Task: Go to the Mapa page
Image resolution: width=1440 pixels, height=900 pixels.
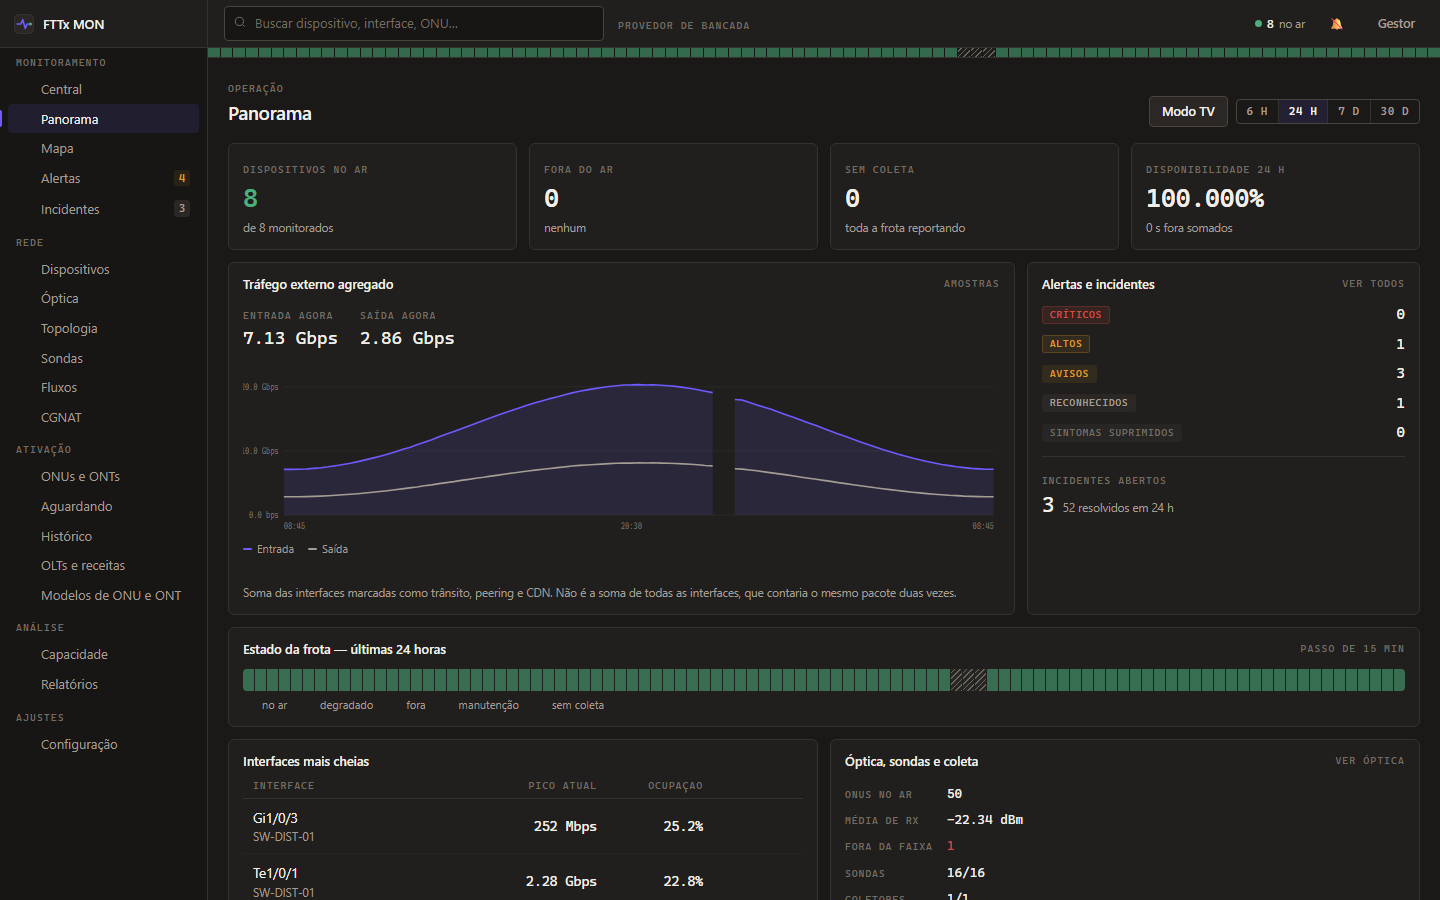Action: click(103, 148)
